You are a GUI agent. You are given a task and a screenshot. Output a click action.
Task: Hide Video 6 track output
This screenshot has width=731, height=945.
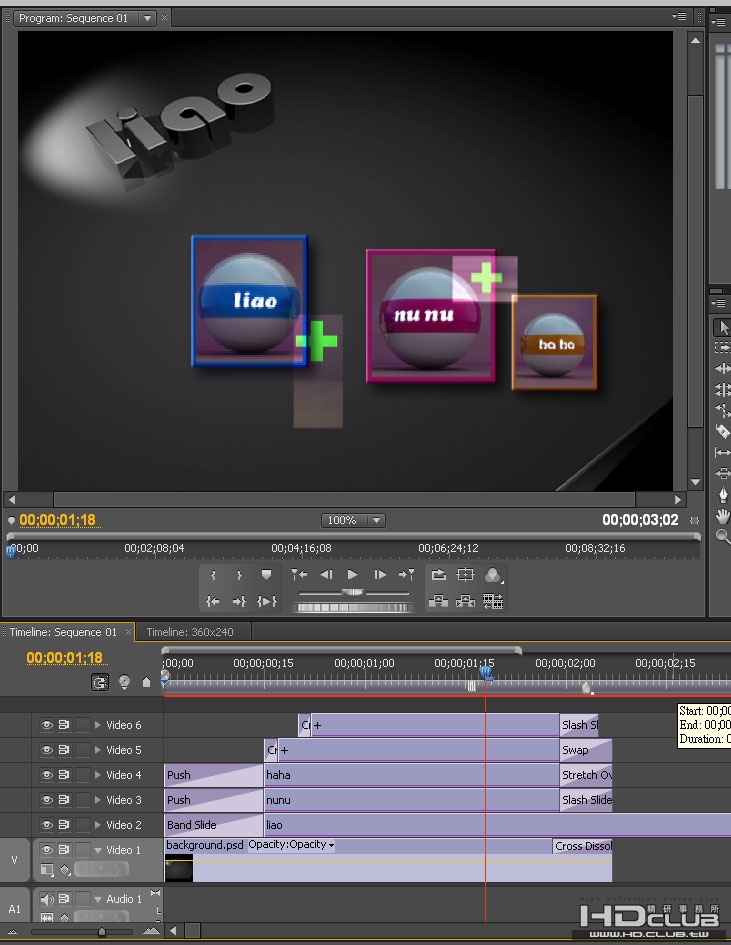coord(46,725)
